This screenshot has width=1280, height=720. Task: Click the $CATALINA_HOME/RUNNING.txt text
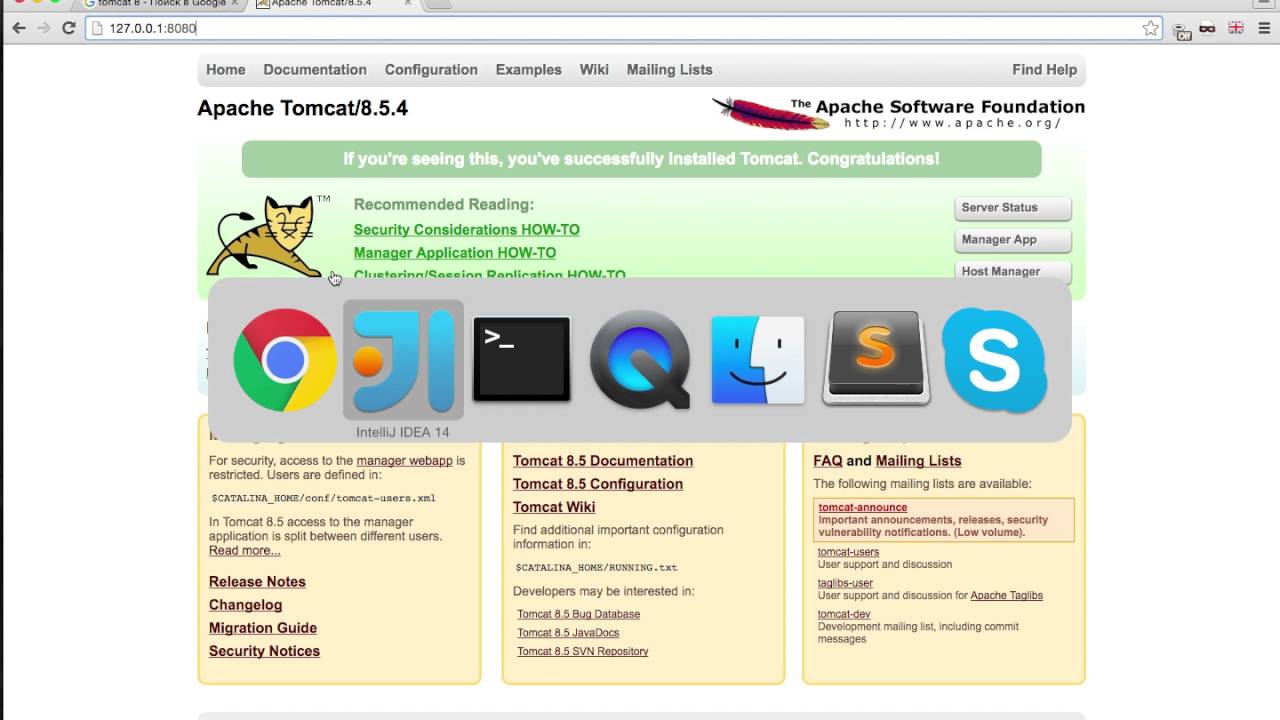(x=596, y=567)
